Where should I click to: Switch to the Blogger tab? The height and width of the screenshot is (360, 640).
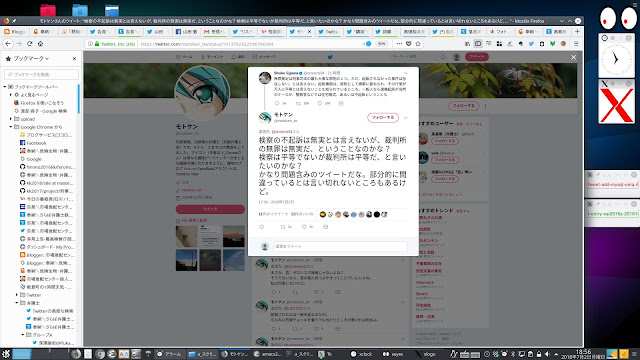coord(15,31)
